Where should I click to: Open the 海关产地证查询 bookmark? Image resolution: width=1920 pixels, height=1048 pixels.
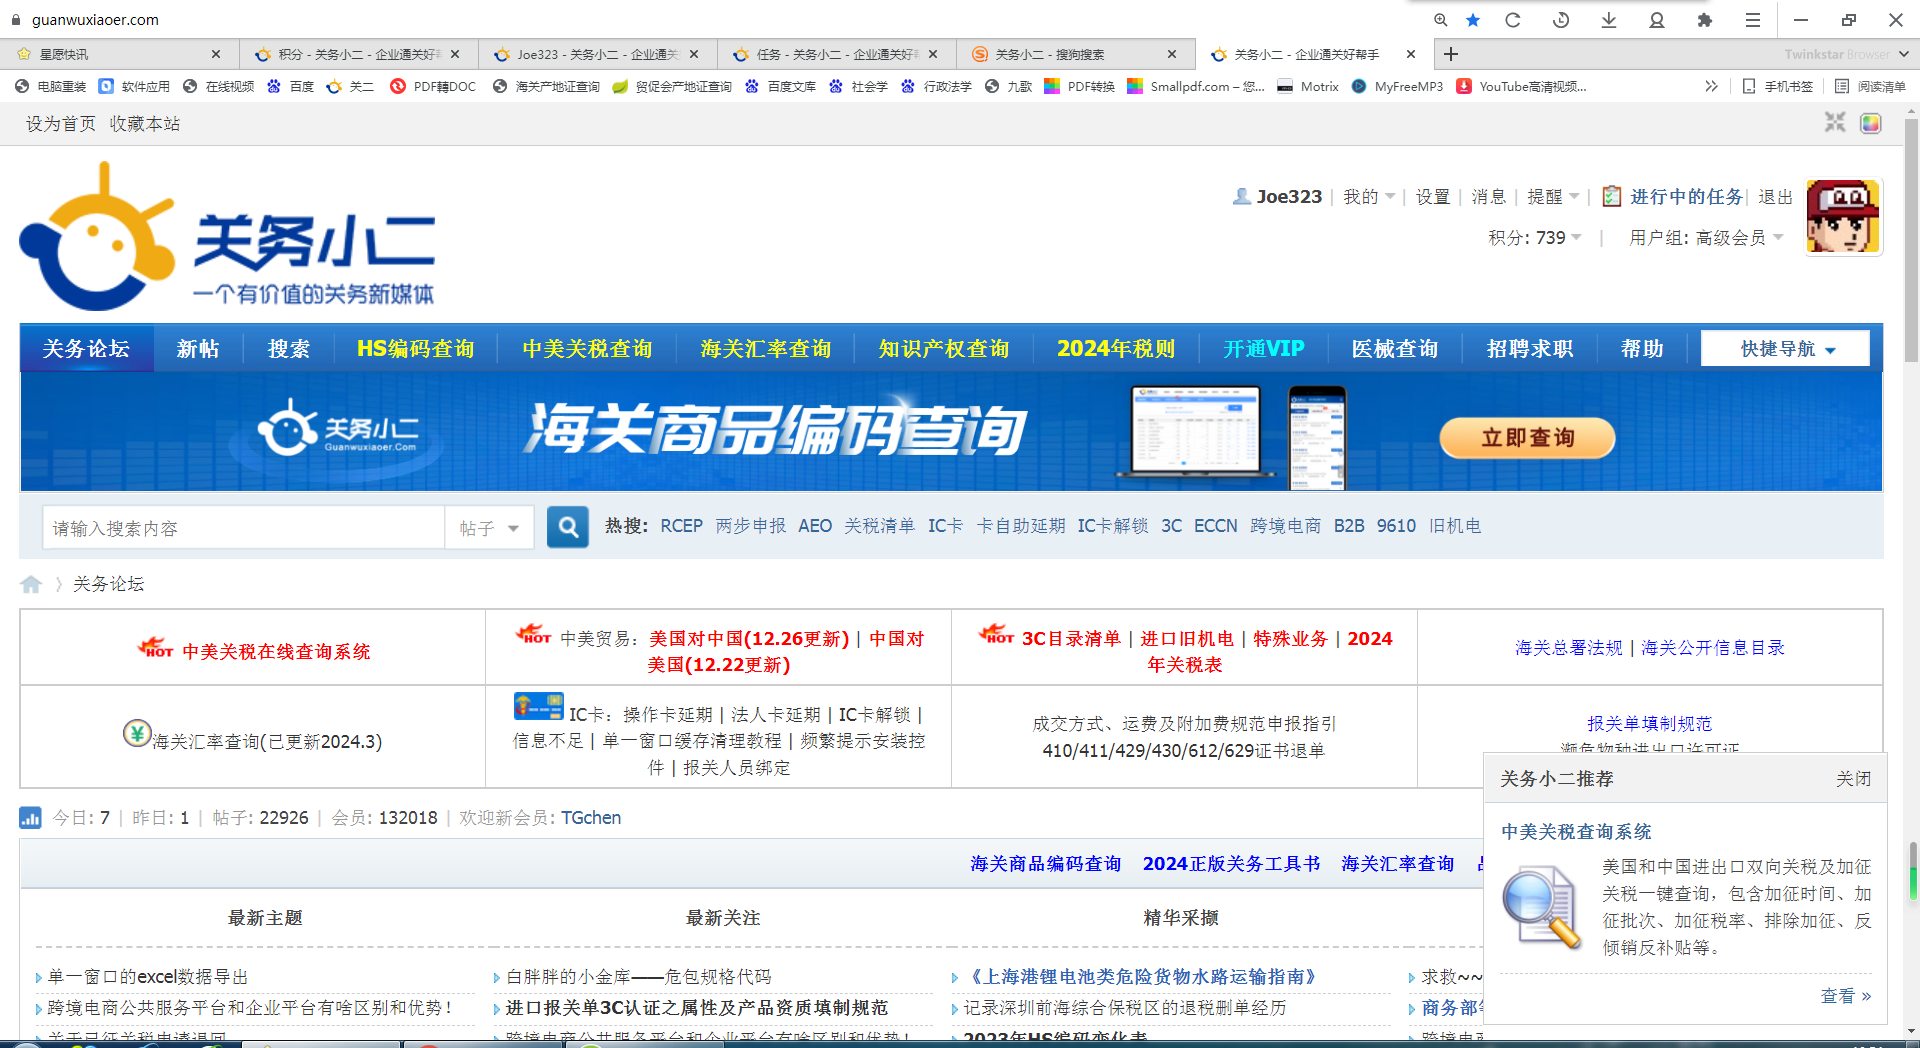coord(546,87)
